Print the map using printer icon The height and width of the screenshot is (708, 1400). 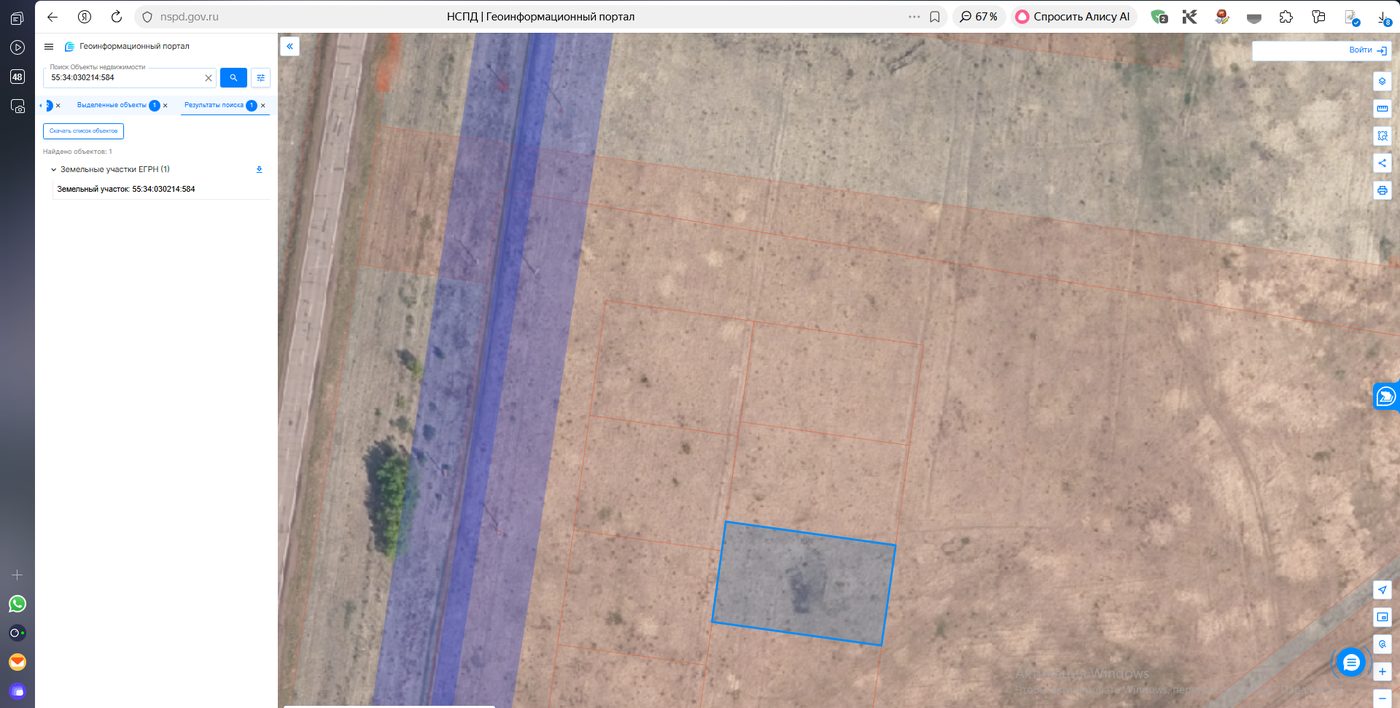point(1382,189)
